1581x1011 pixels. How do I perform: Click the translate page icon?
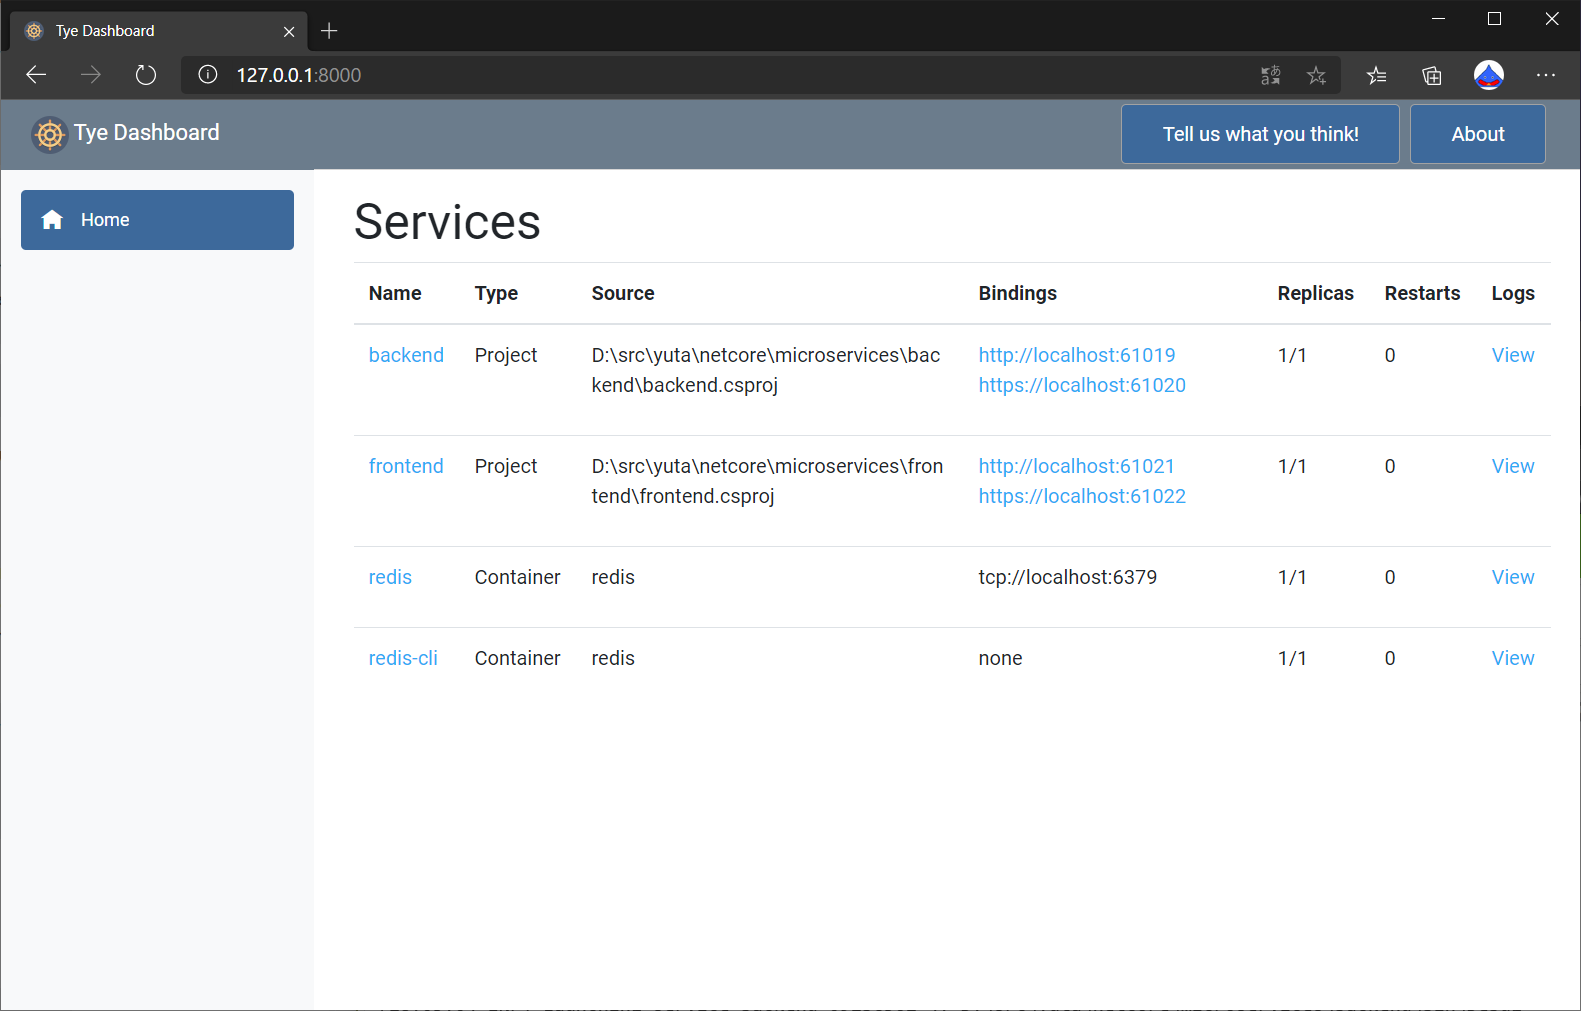click(x=1270, y=75)
